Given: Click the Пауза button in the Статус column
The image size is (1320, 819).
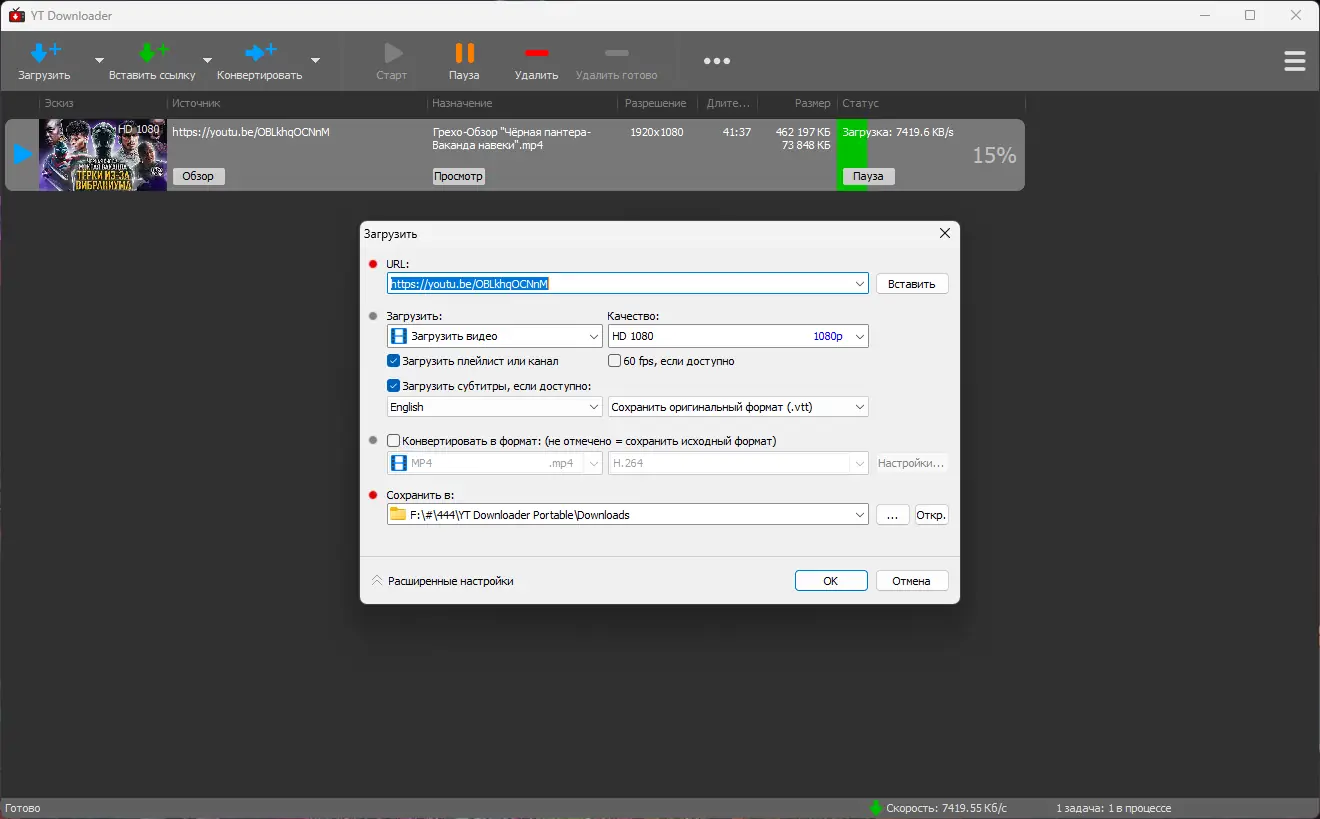Looking at the screenshot, I should 868,176.
